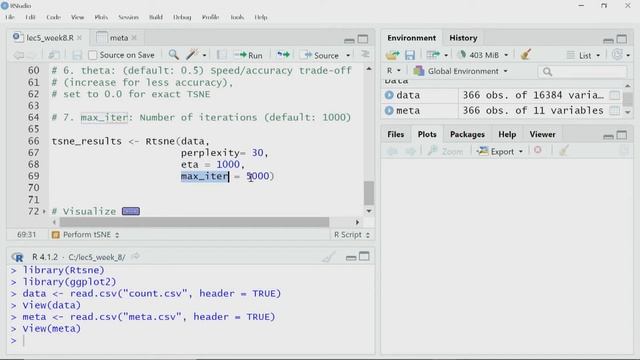Open table view icon for meta row
This screenshot has width=640, height=360.
tap(614, 110)
